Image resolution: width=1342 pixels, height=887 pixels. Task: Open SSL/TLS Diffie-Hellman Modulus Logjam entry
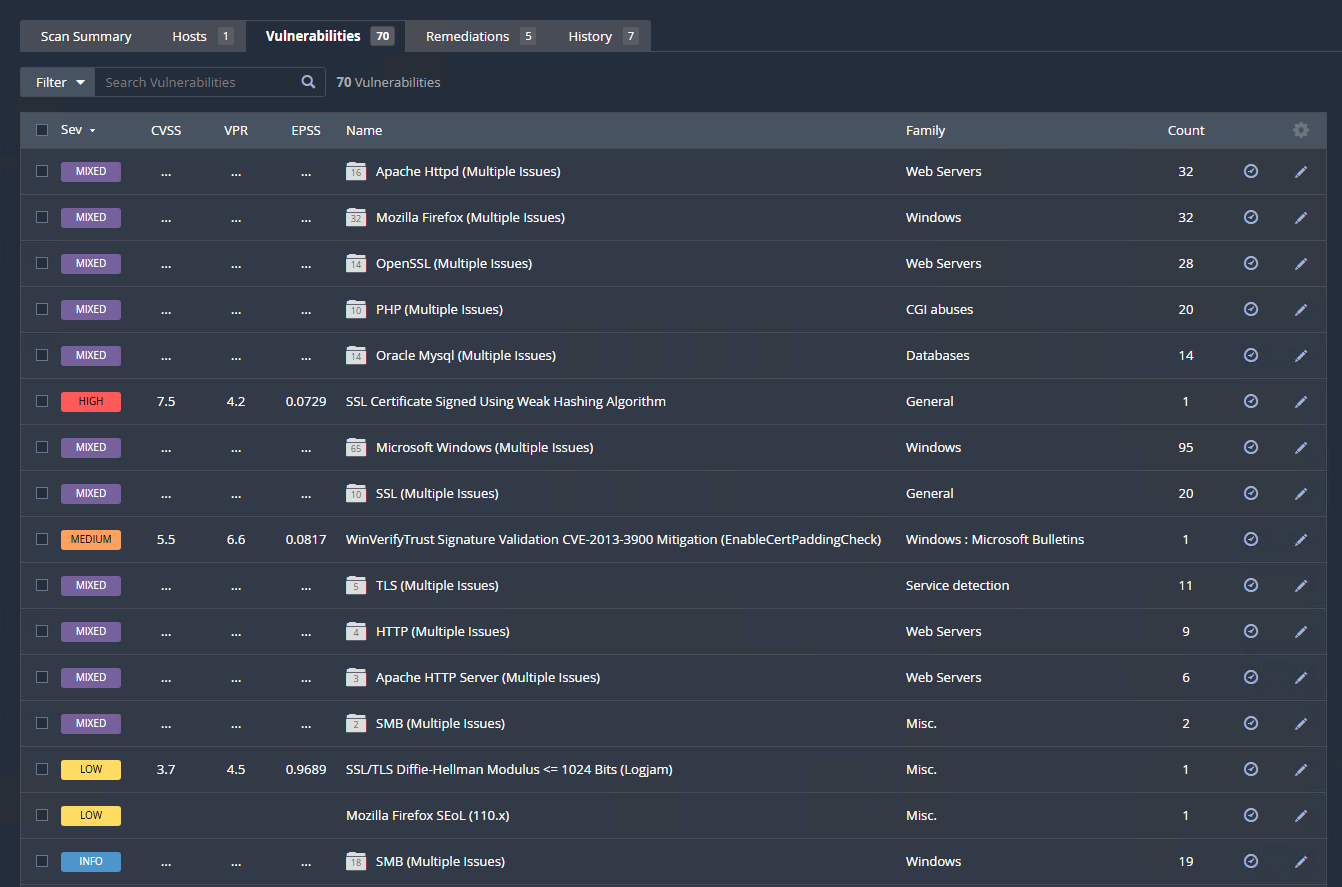click(x=509, y=769)
